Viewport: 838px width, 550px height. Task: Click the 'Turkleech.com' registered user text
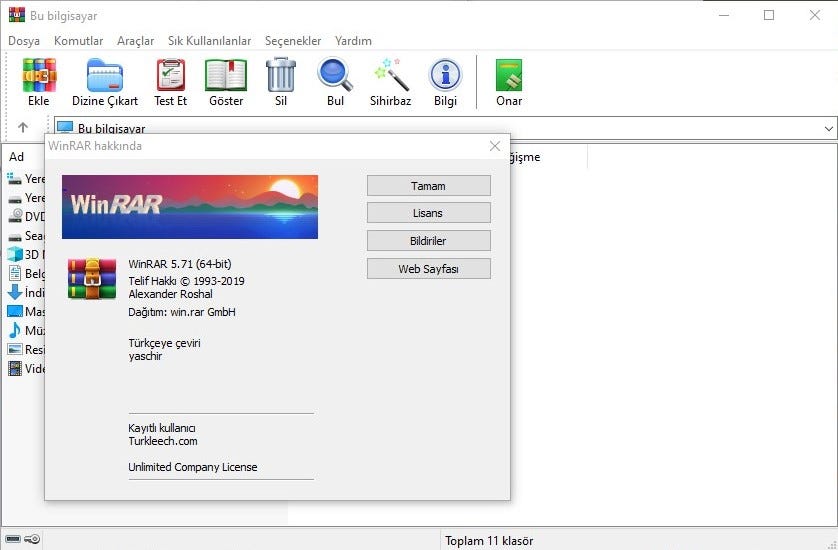162,441
